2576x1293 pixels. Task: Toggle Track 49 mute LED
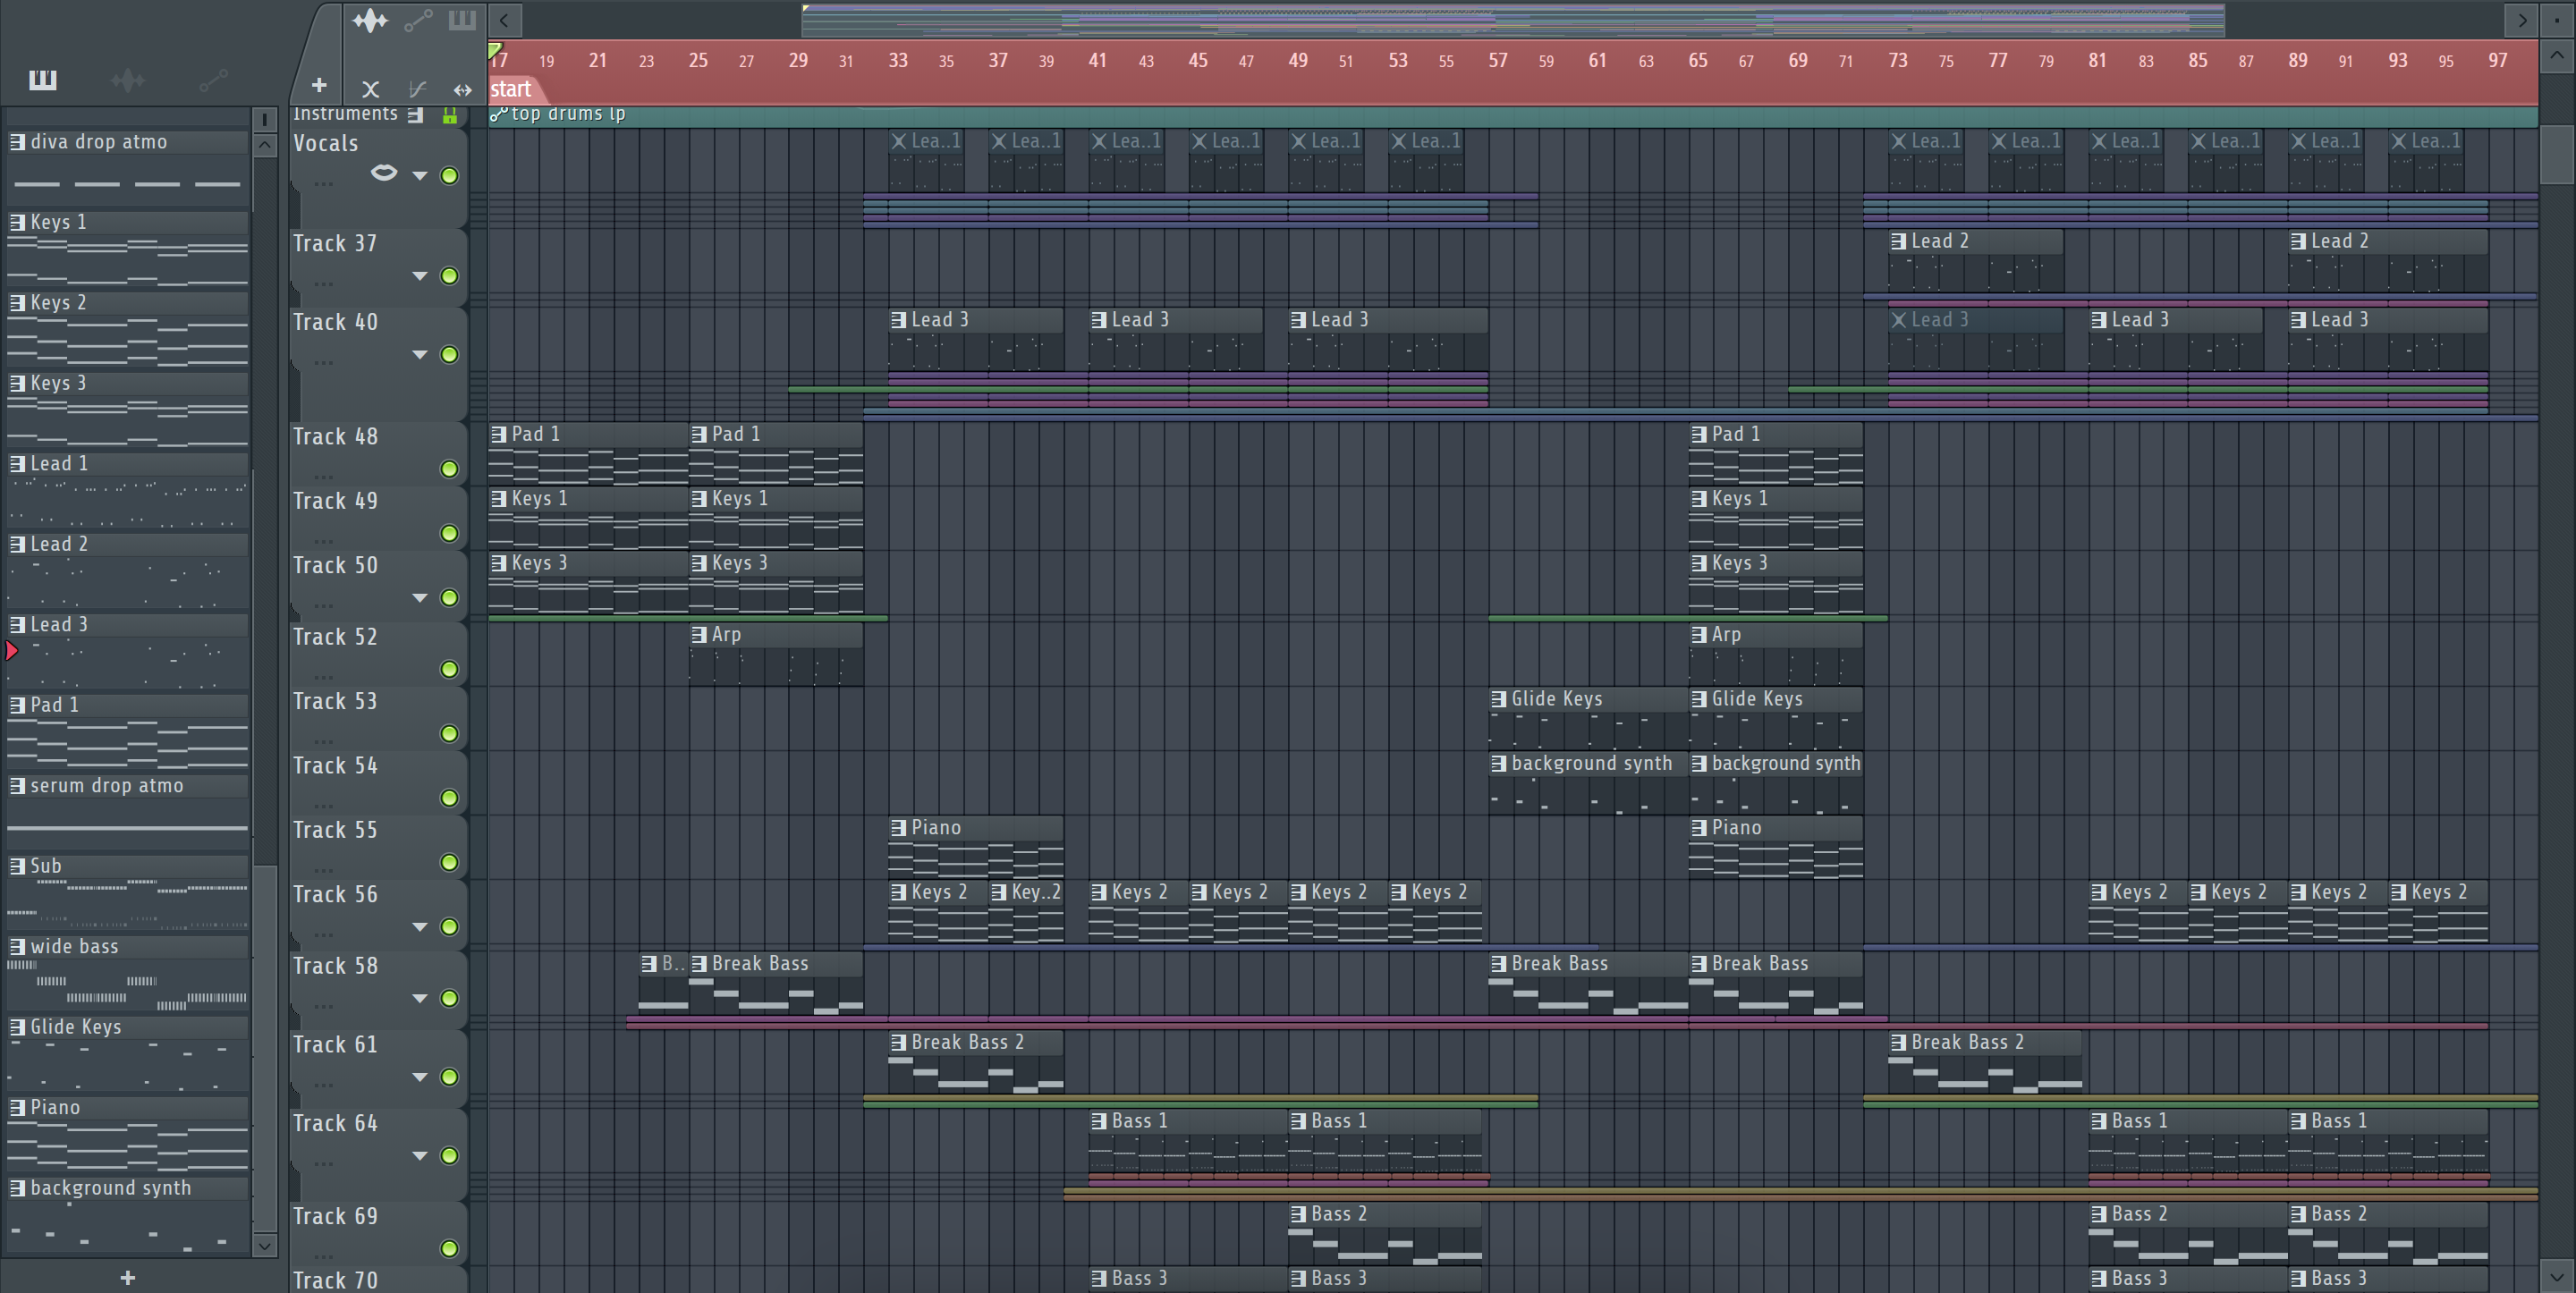tap(449, 533)
